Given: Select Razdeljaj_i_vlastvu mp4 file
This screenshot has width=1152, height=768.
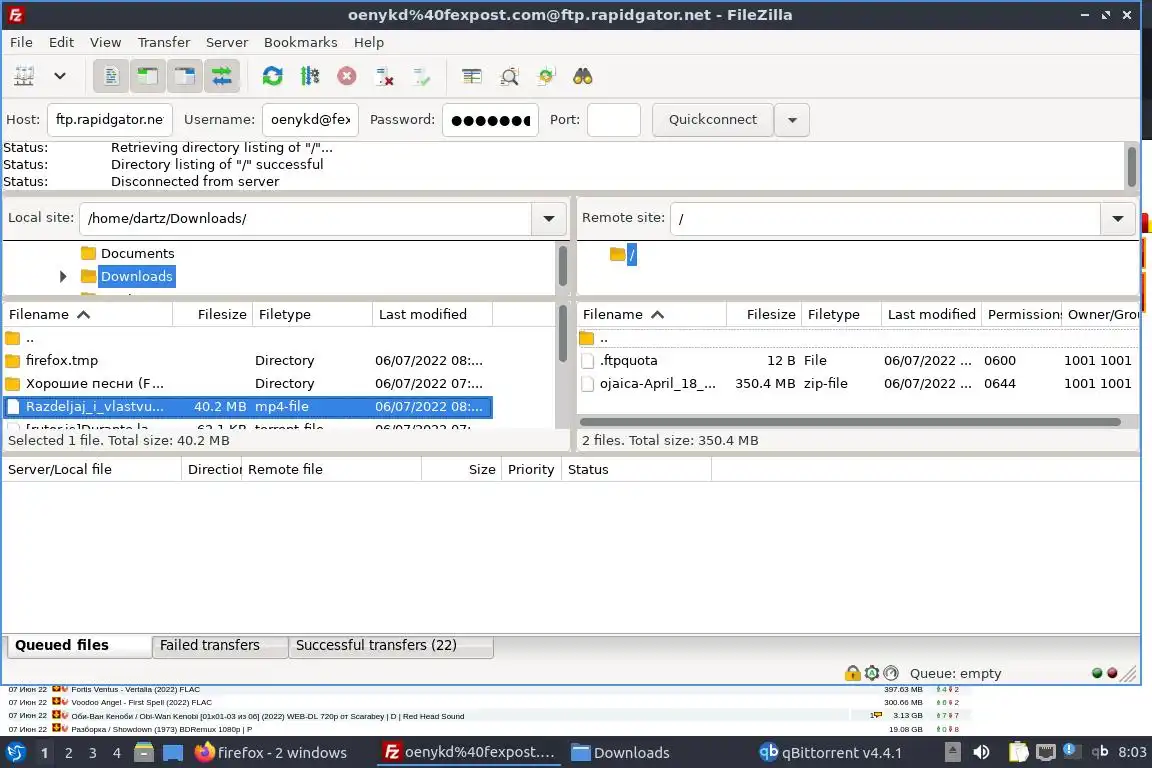Looking at the screenshot, I should coord(248,406).
